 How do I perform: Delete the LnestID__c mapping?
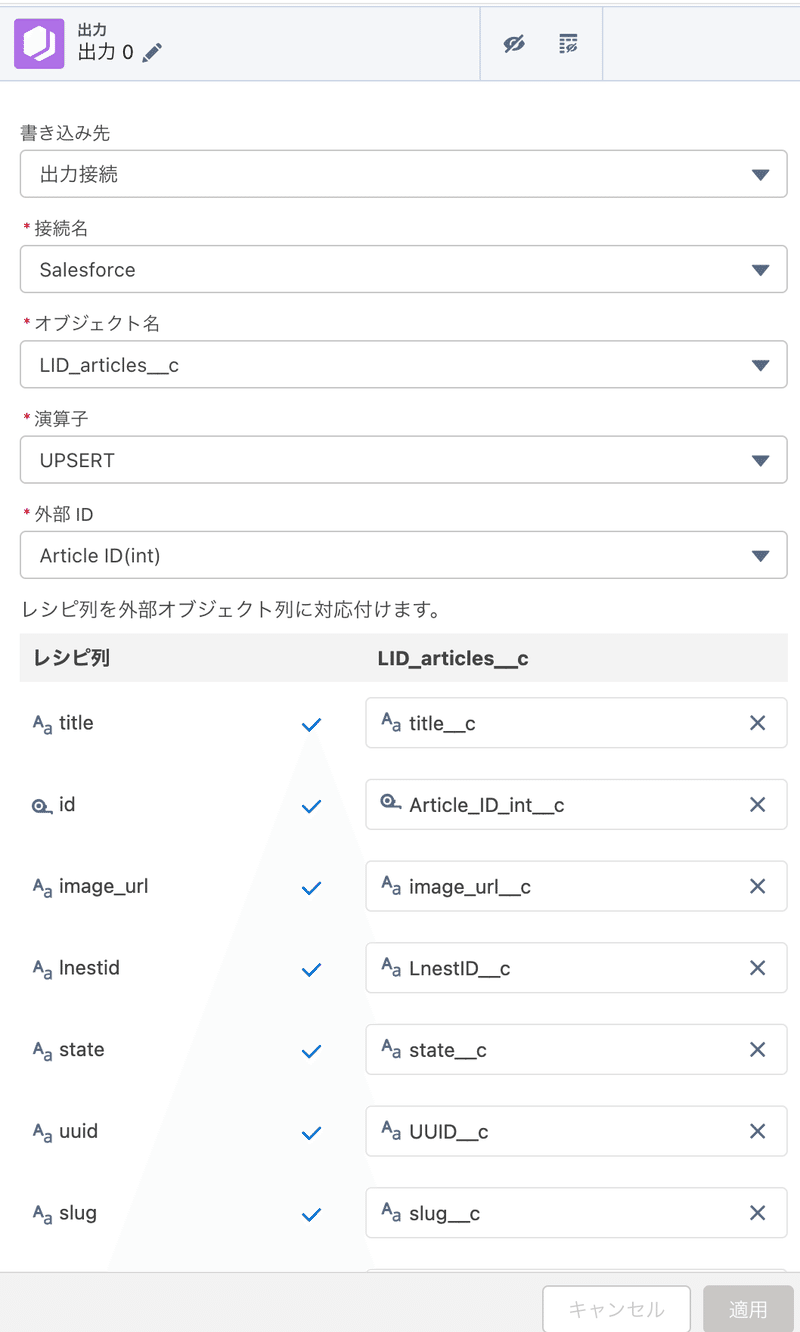click(x=757, y=968)
